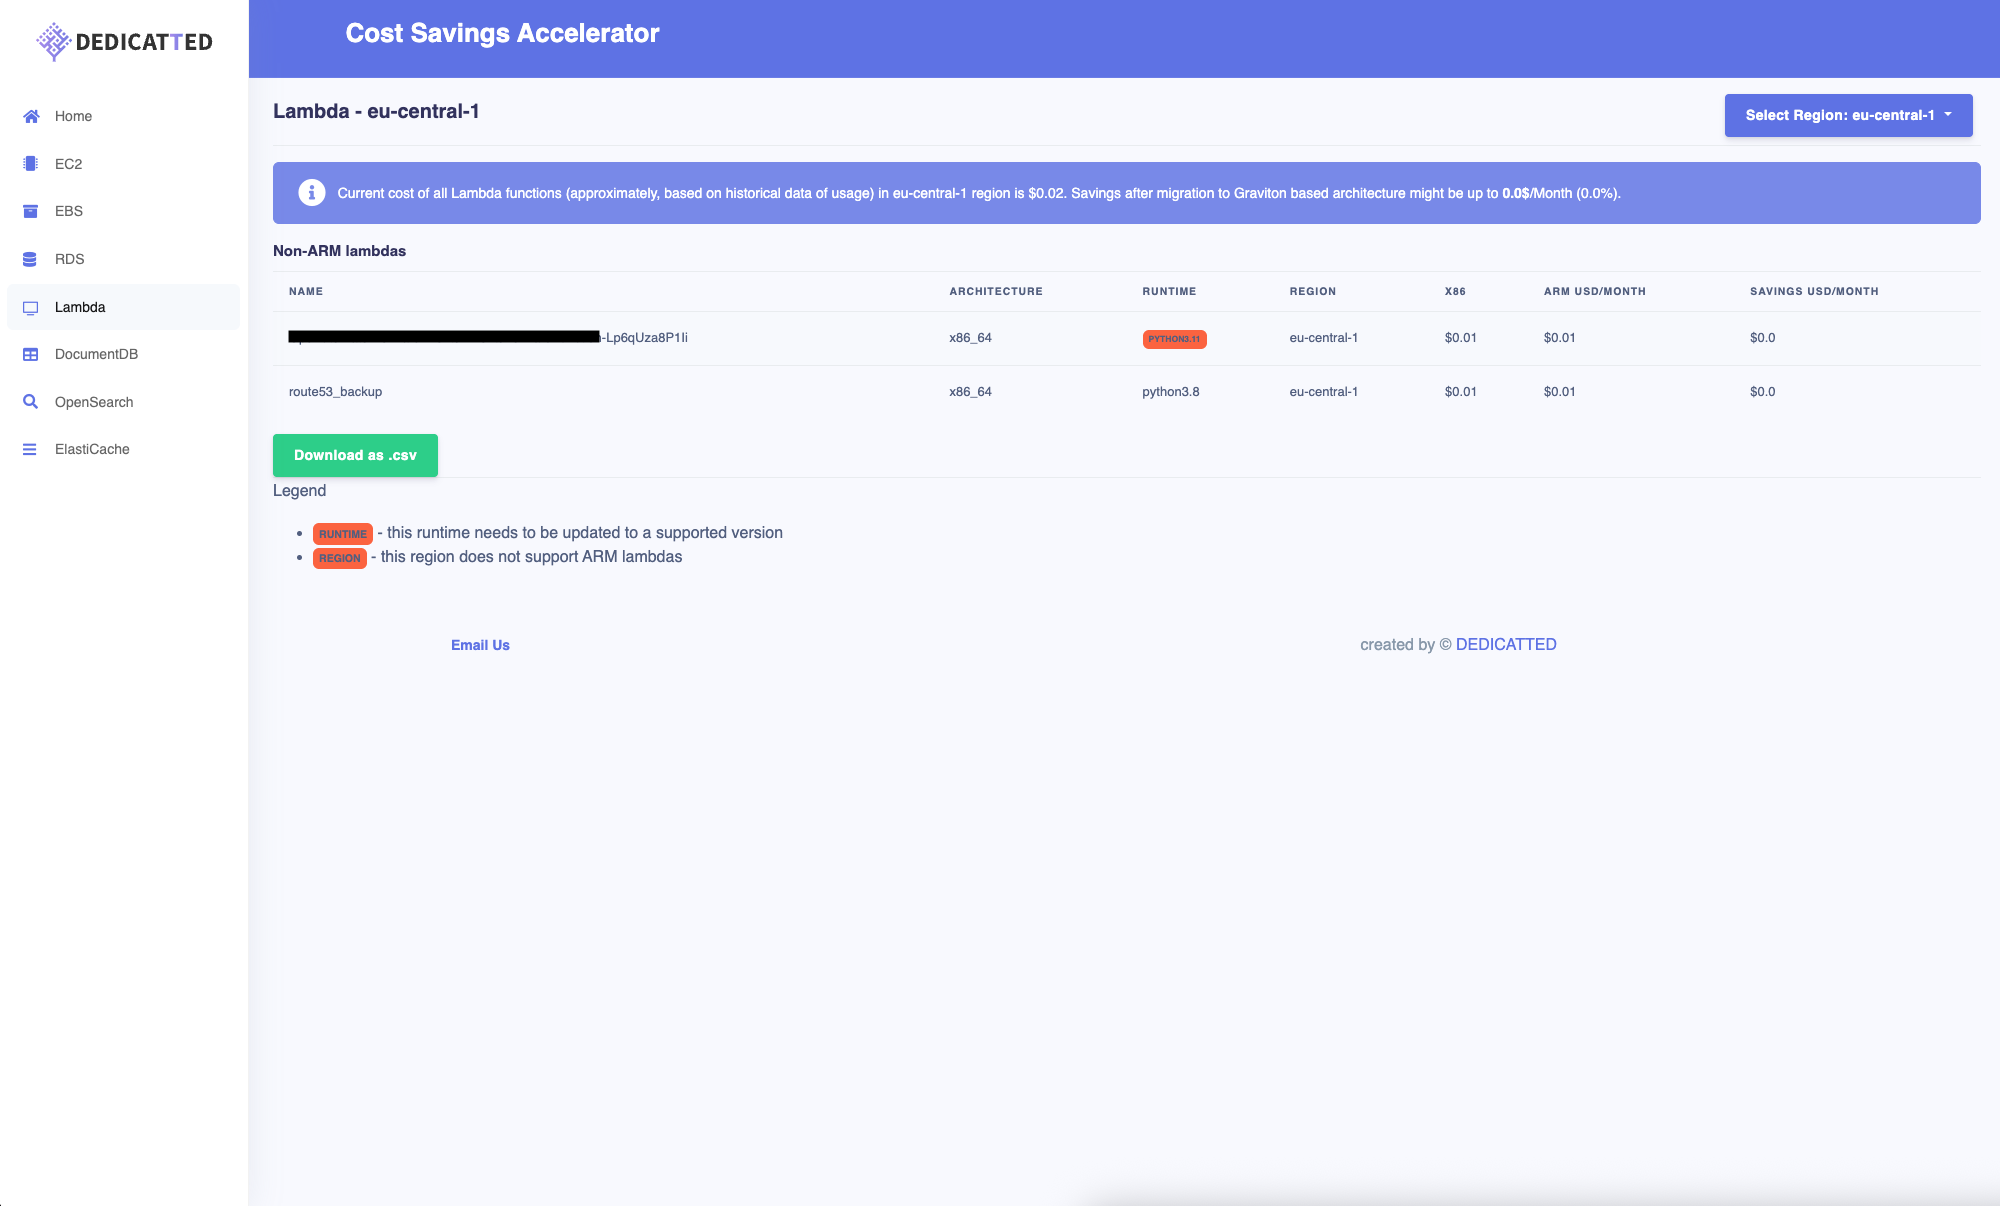Click the RUNTIME legend badge

[343, 534]
